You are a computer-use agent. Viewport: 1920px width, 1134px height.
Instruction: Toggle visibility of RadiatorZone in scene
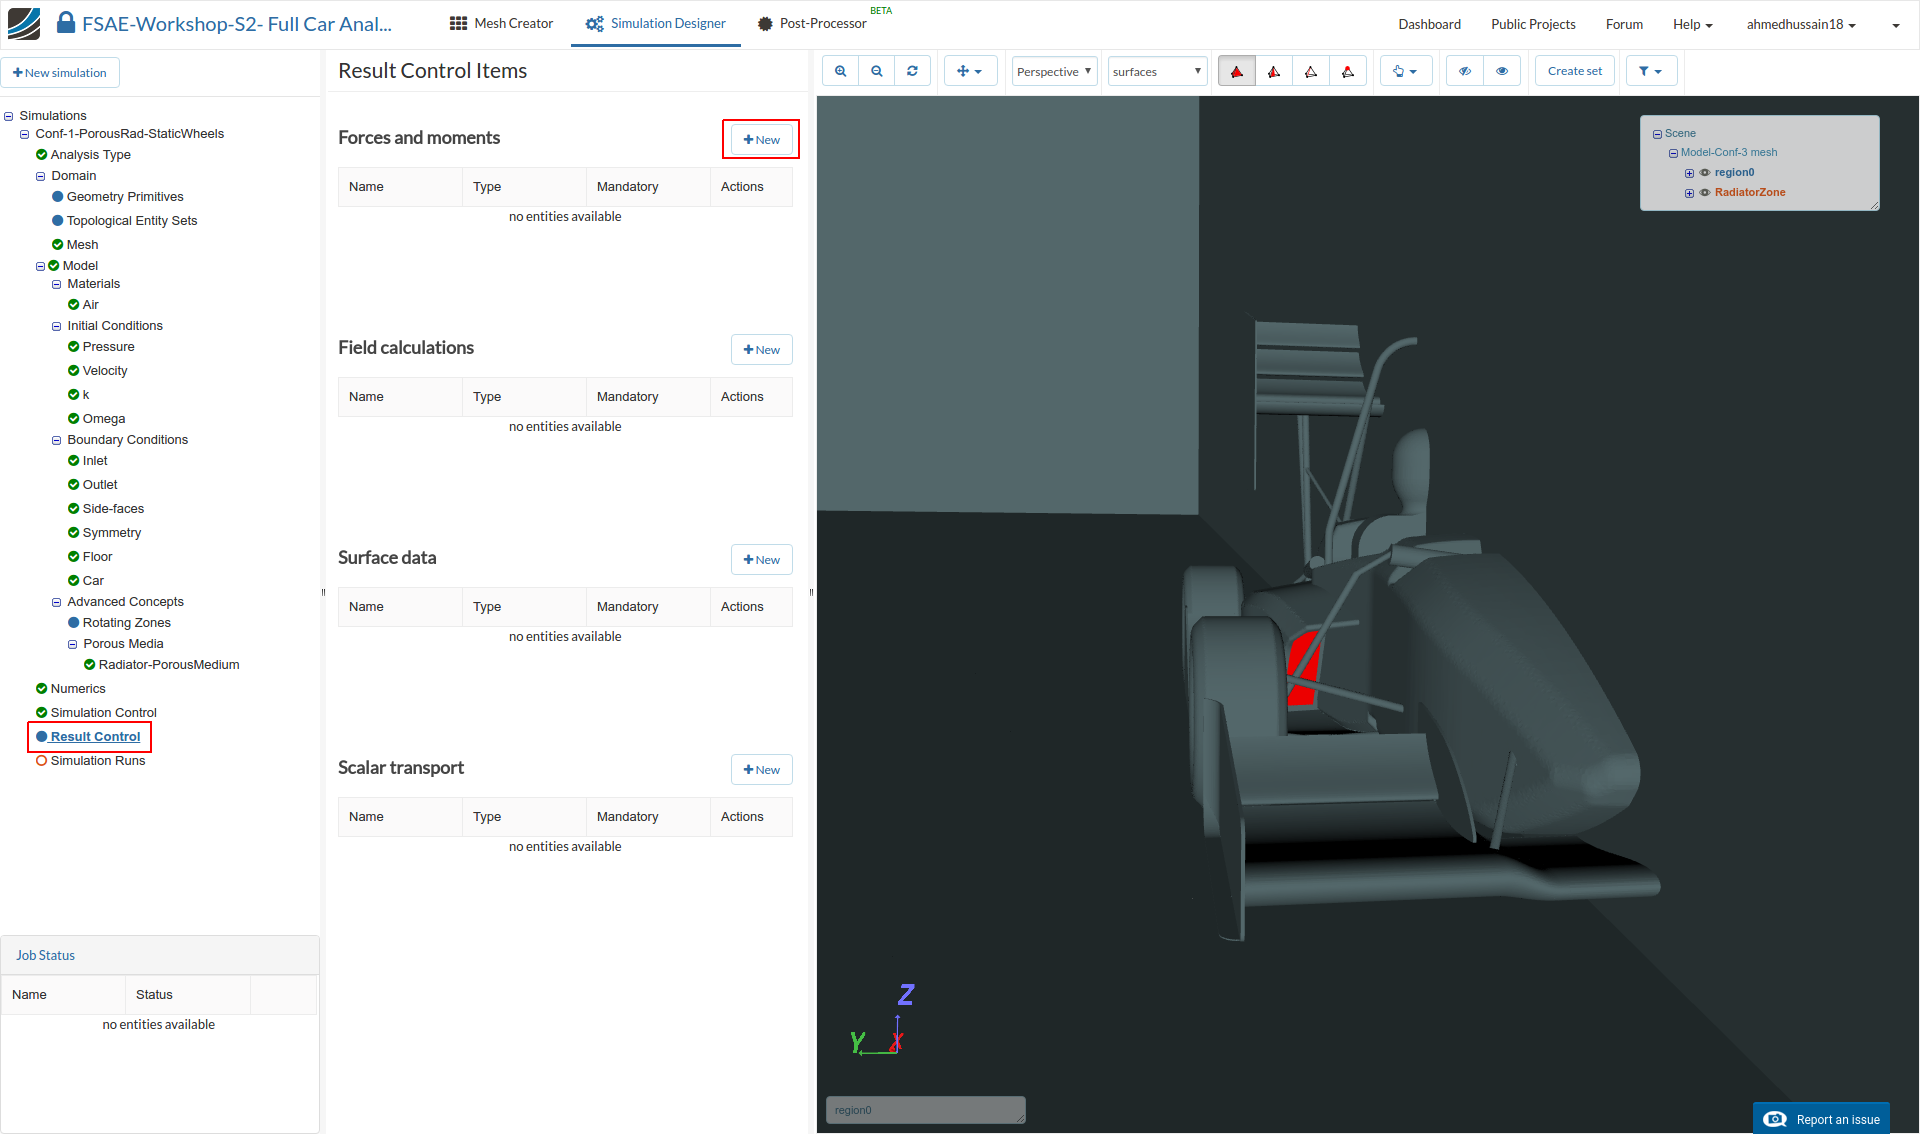coord(1705,193)
